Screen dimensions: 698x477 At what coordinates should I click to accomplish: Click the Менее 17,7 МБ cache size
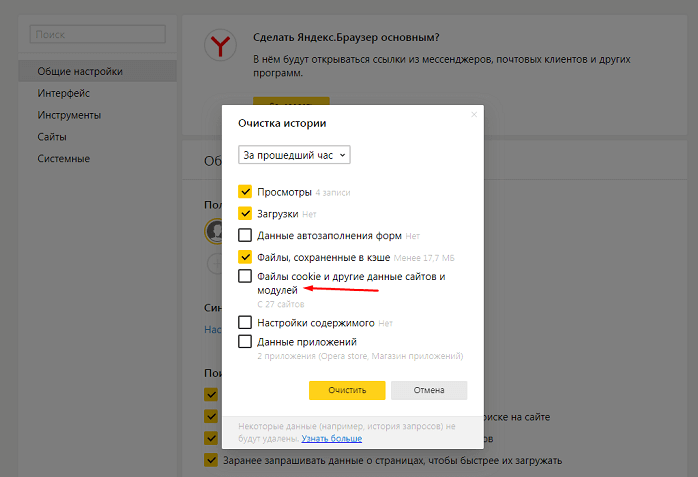click(x=424, y=258)
